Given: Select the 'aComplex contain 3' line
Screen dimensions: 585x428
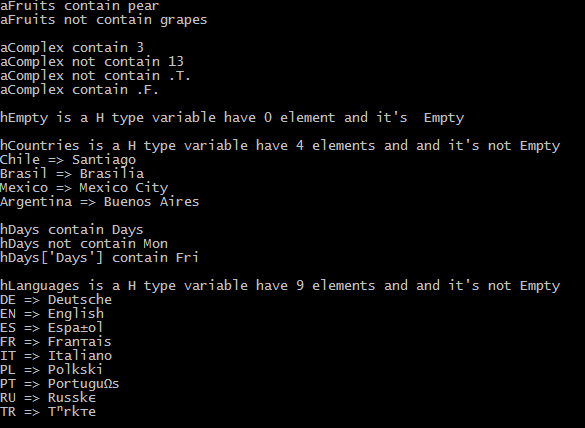Looking at the screenshot, I should click(x=72, y=48).
